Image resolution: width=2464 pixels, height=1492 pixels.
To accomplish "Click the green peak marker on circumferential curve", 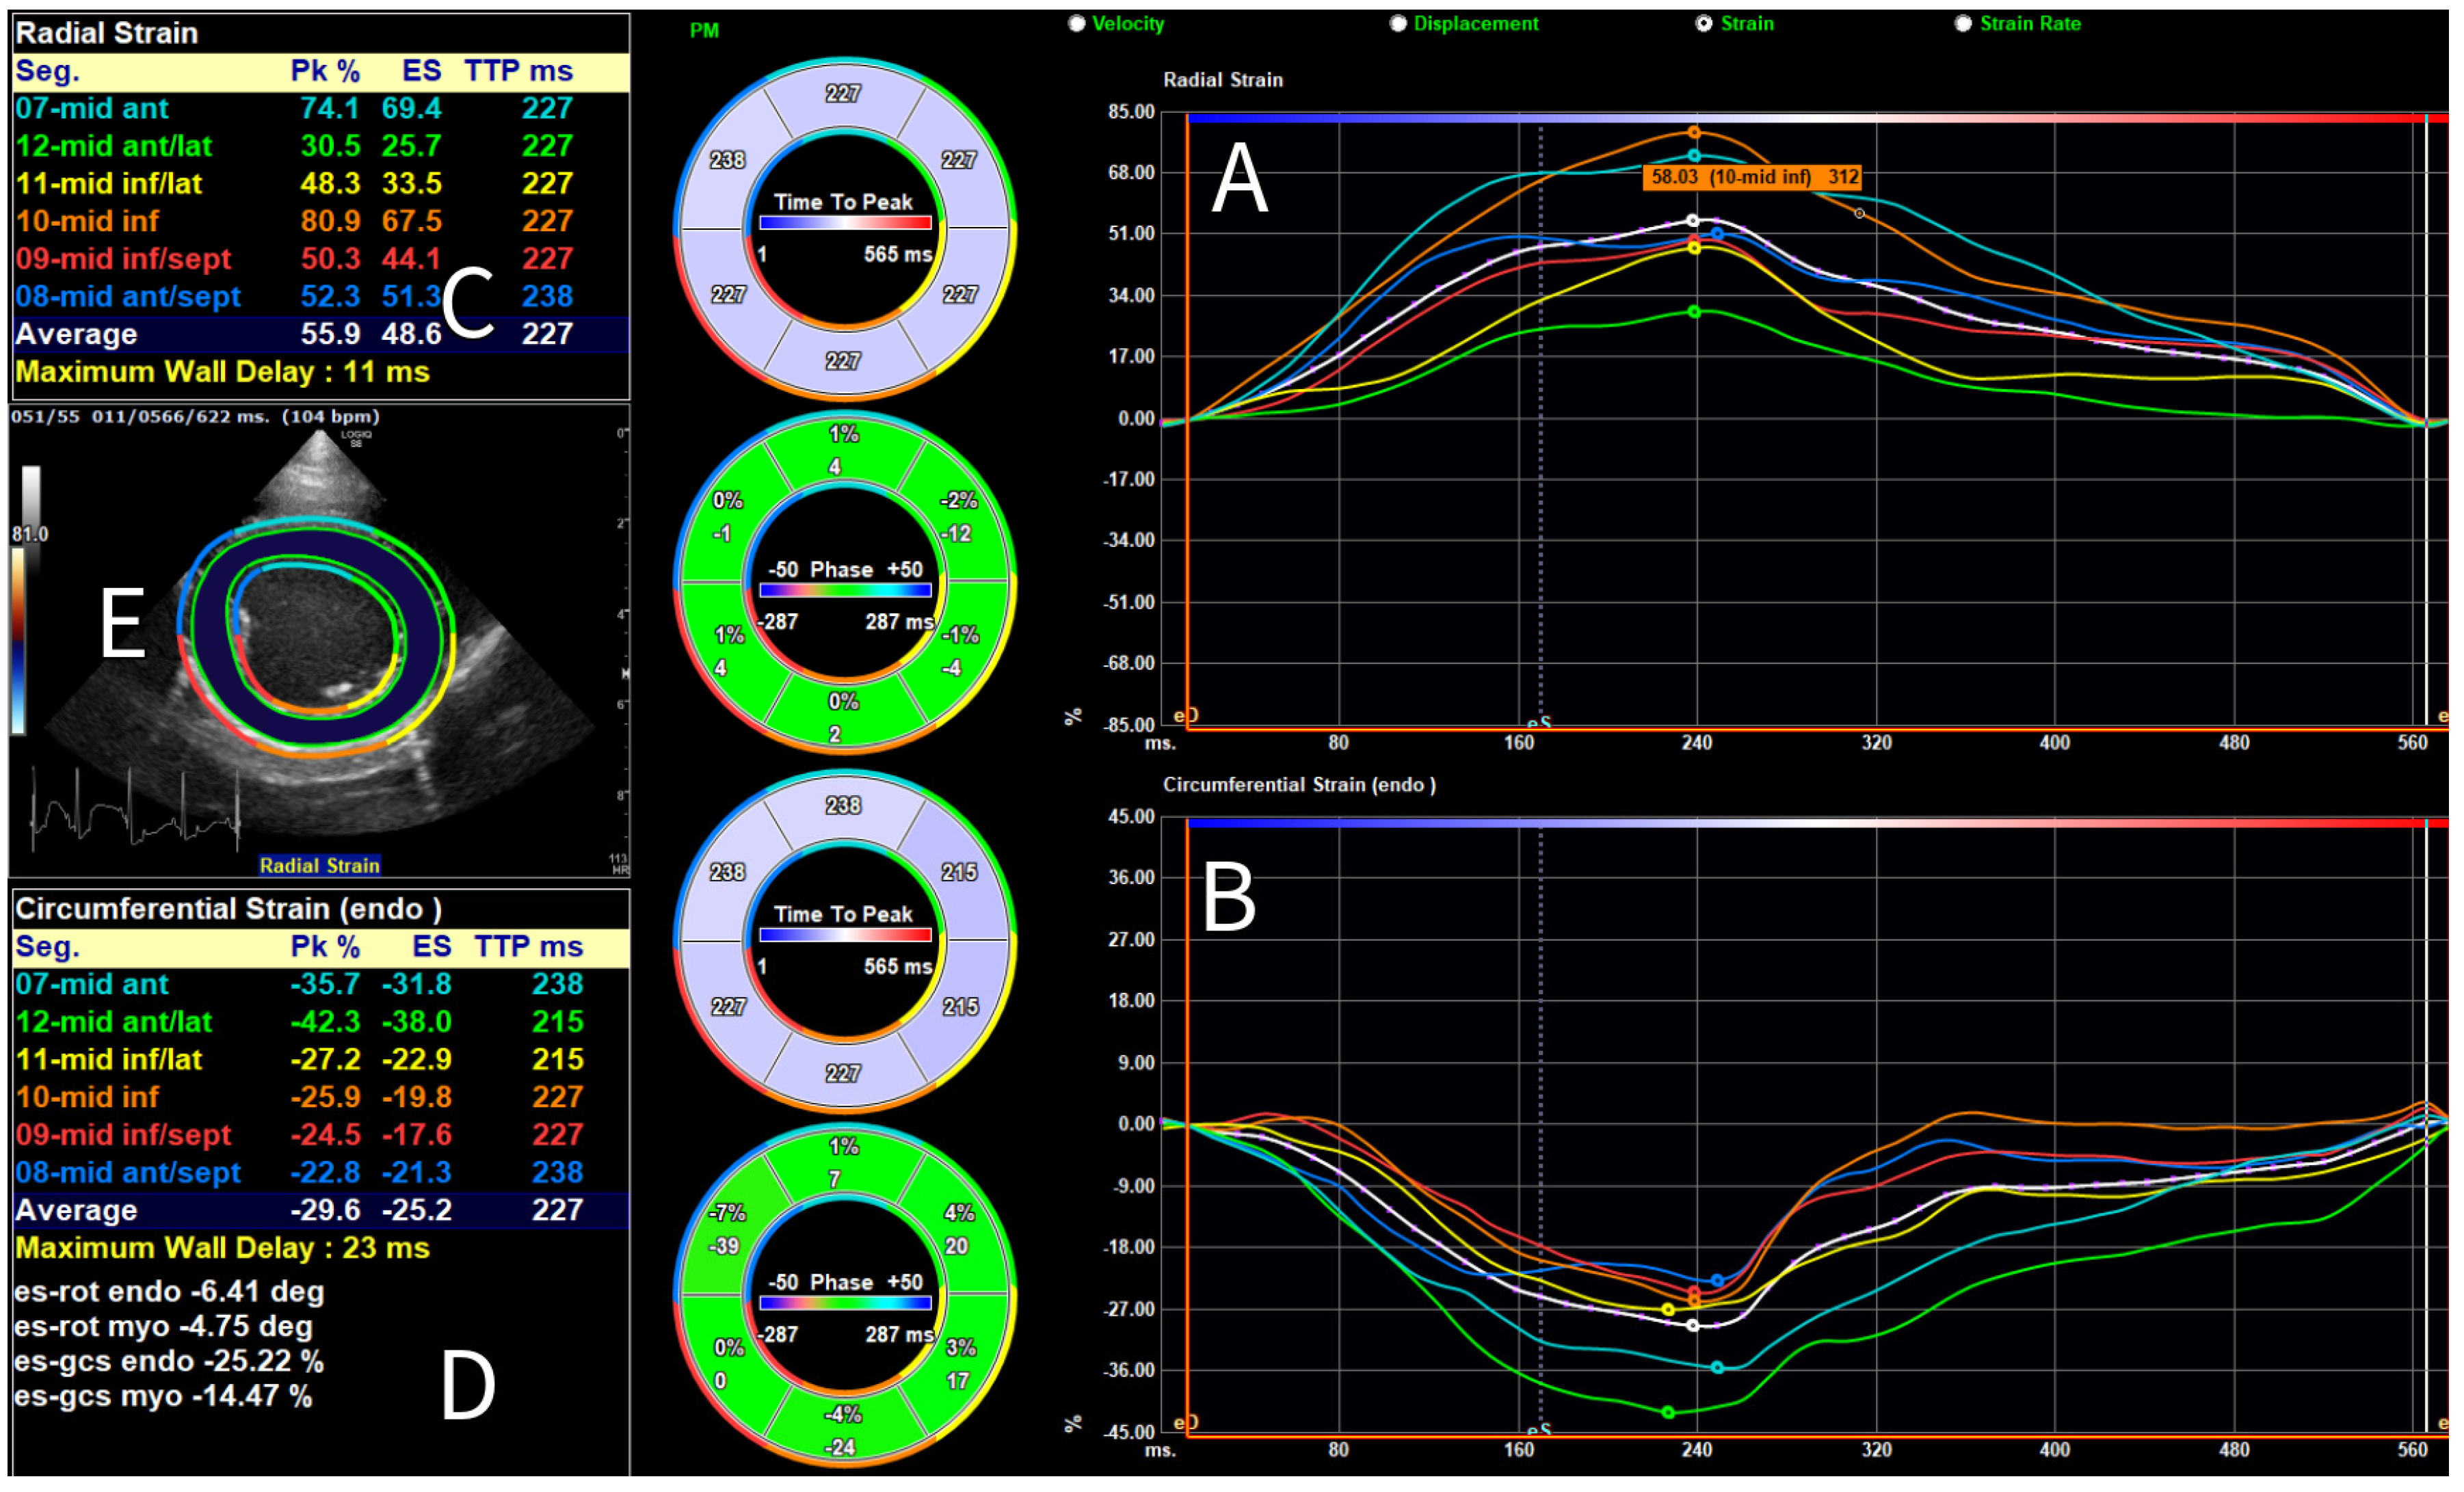I will (x=1668, y=1413).
